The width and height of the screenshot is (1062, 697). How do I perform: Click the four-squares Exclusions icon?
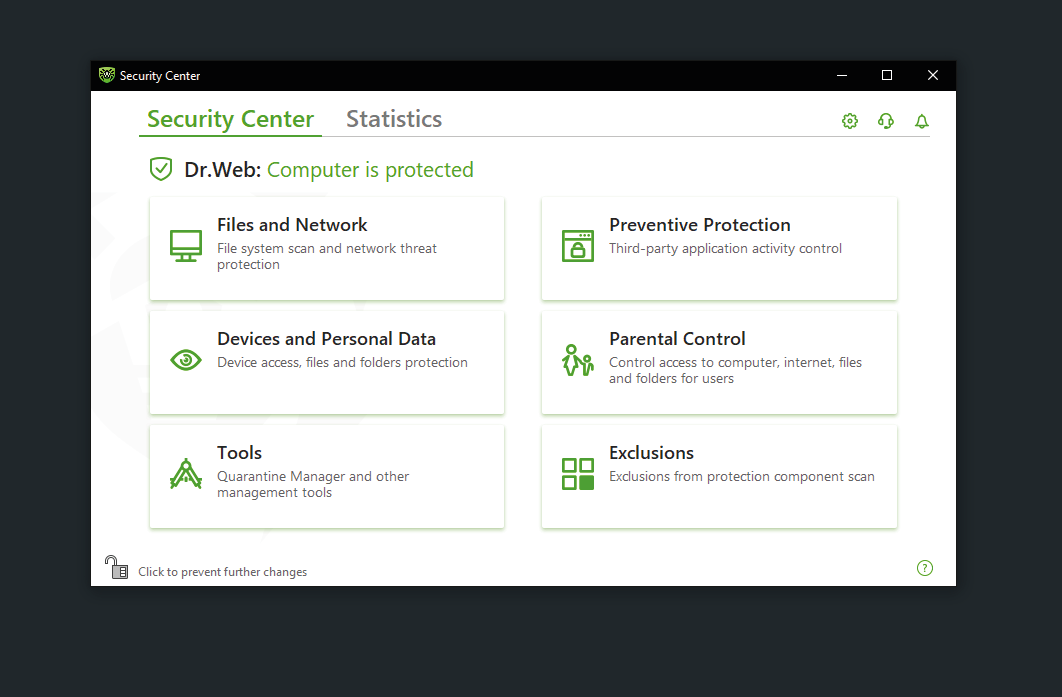pyautogui.click(x=578, y=473)
